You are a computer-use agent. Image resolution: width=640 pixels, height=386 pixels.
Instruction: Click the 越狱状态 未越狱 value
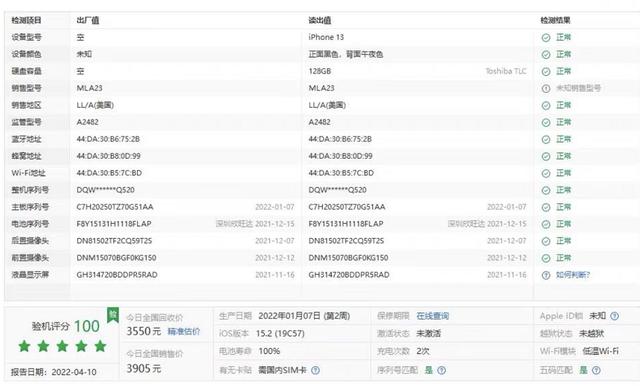[x=591, y=334]
